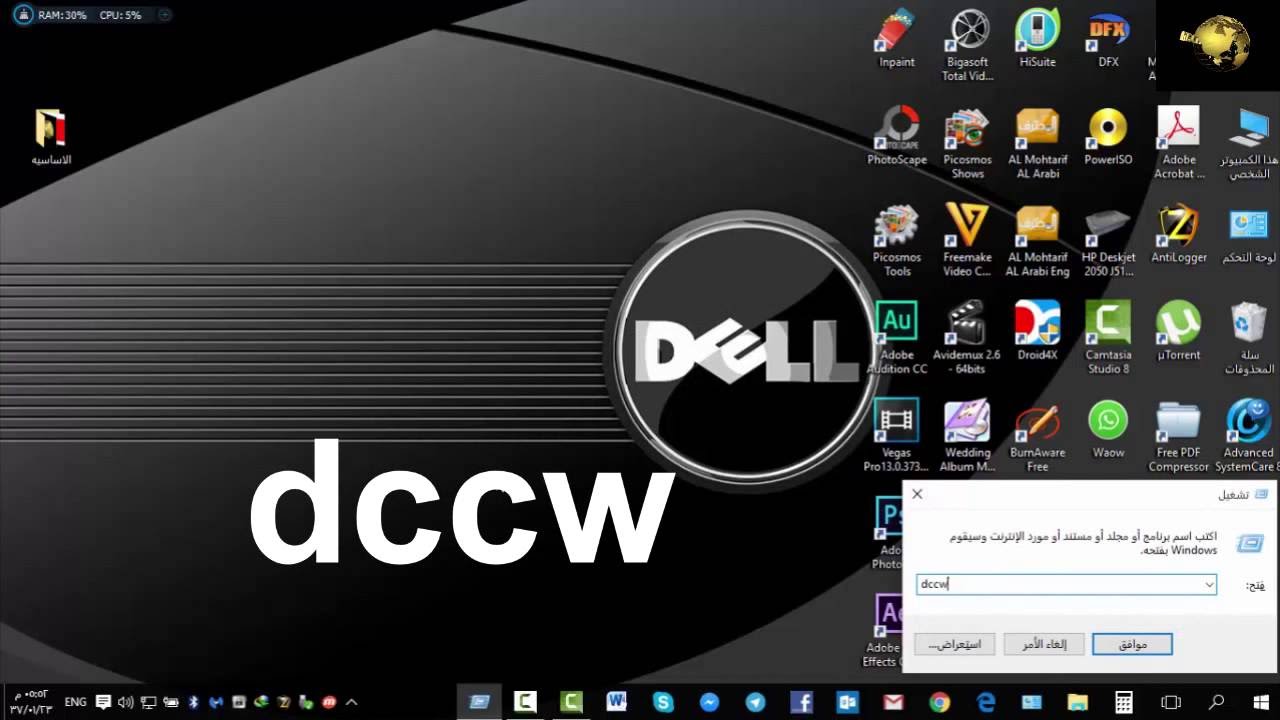
Task: Open the BurnAware Free shortcut
Action: coord(1037,435)
